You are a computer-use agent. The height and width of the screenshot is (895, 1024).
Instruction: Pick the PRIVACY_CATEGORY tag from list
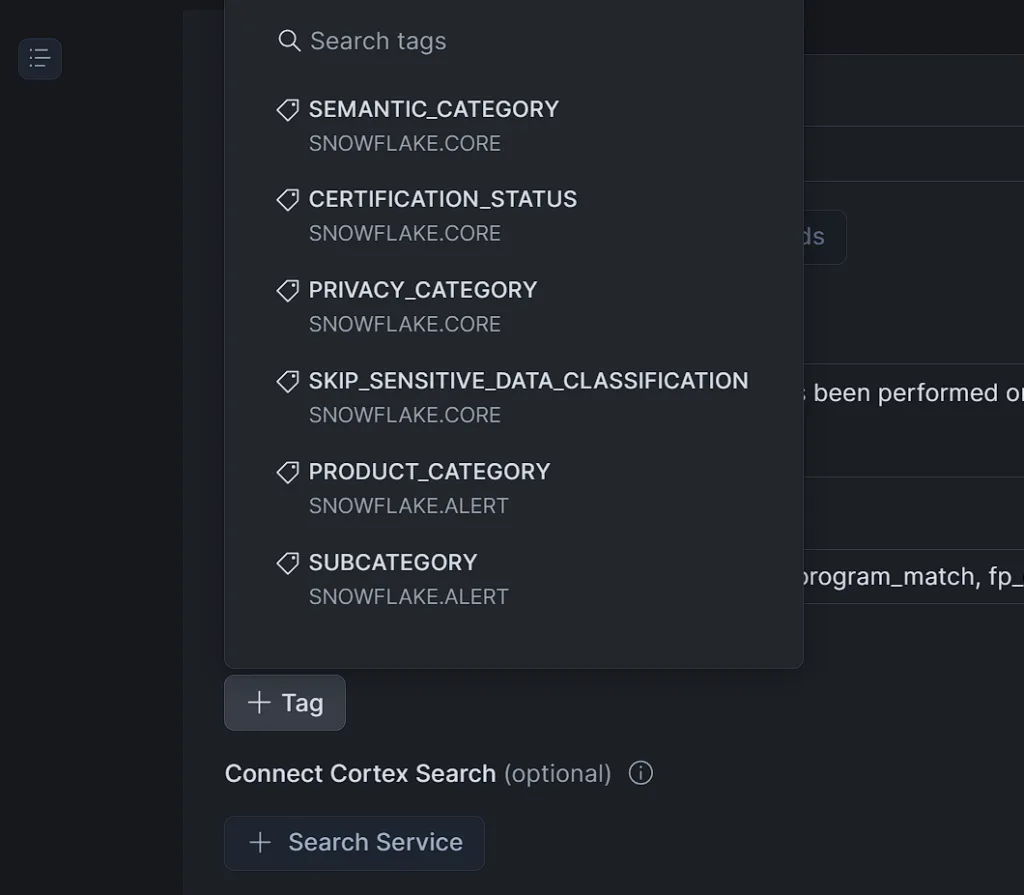(x=513, y=306)
